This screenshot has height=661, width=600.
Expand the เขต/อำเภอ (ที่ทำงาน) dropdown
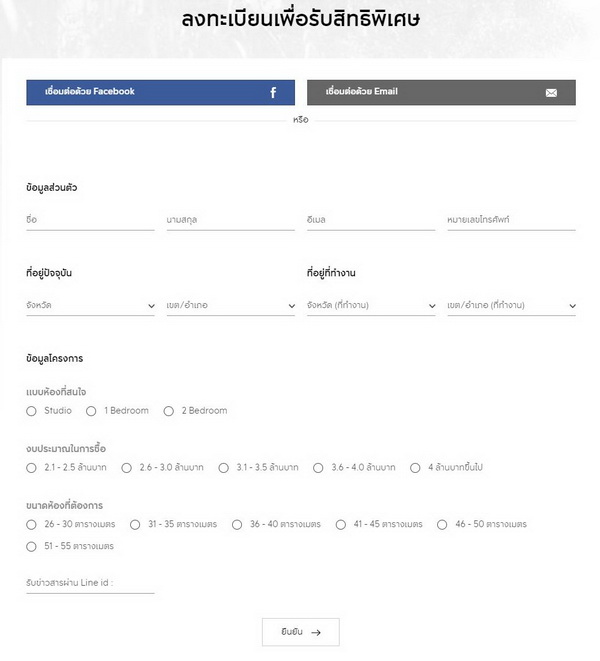click(511, 305)
